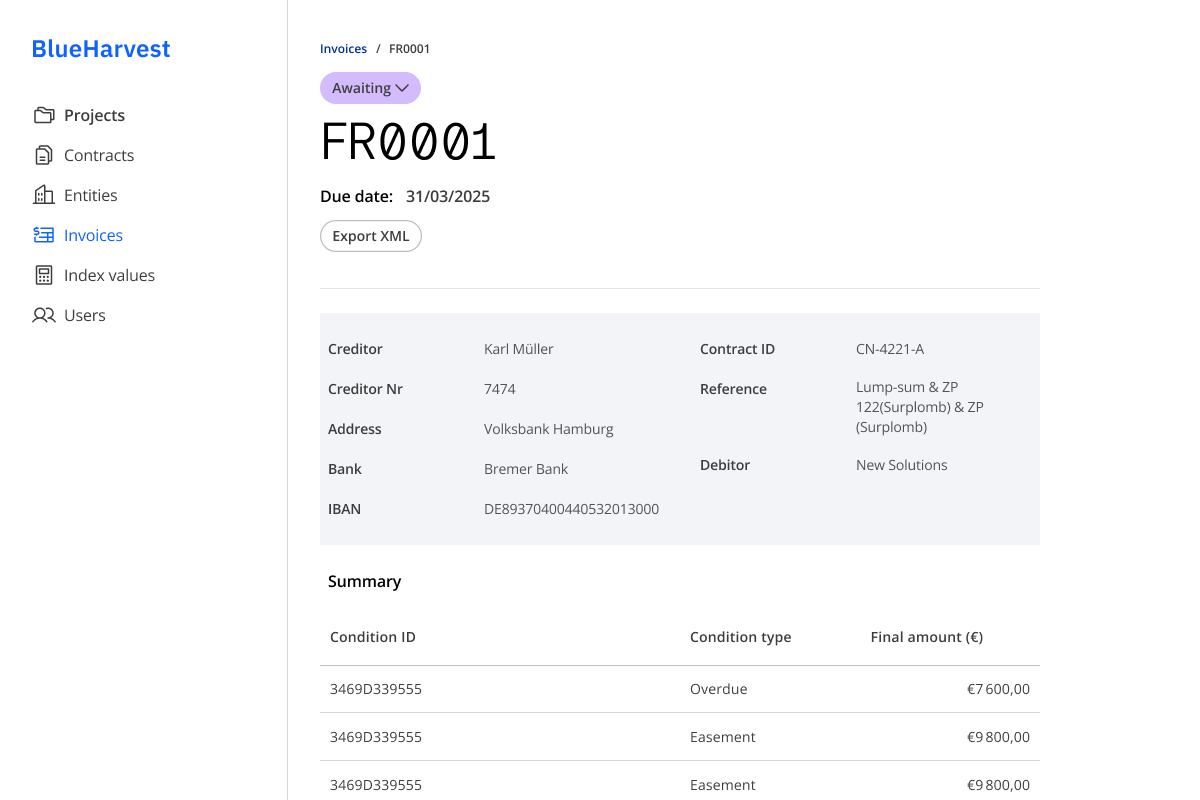Navigate to Users menu entry
The height and width of the screenshot is (800, 1200).
tap(84, 315)
